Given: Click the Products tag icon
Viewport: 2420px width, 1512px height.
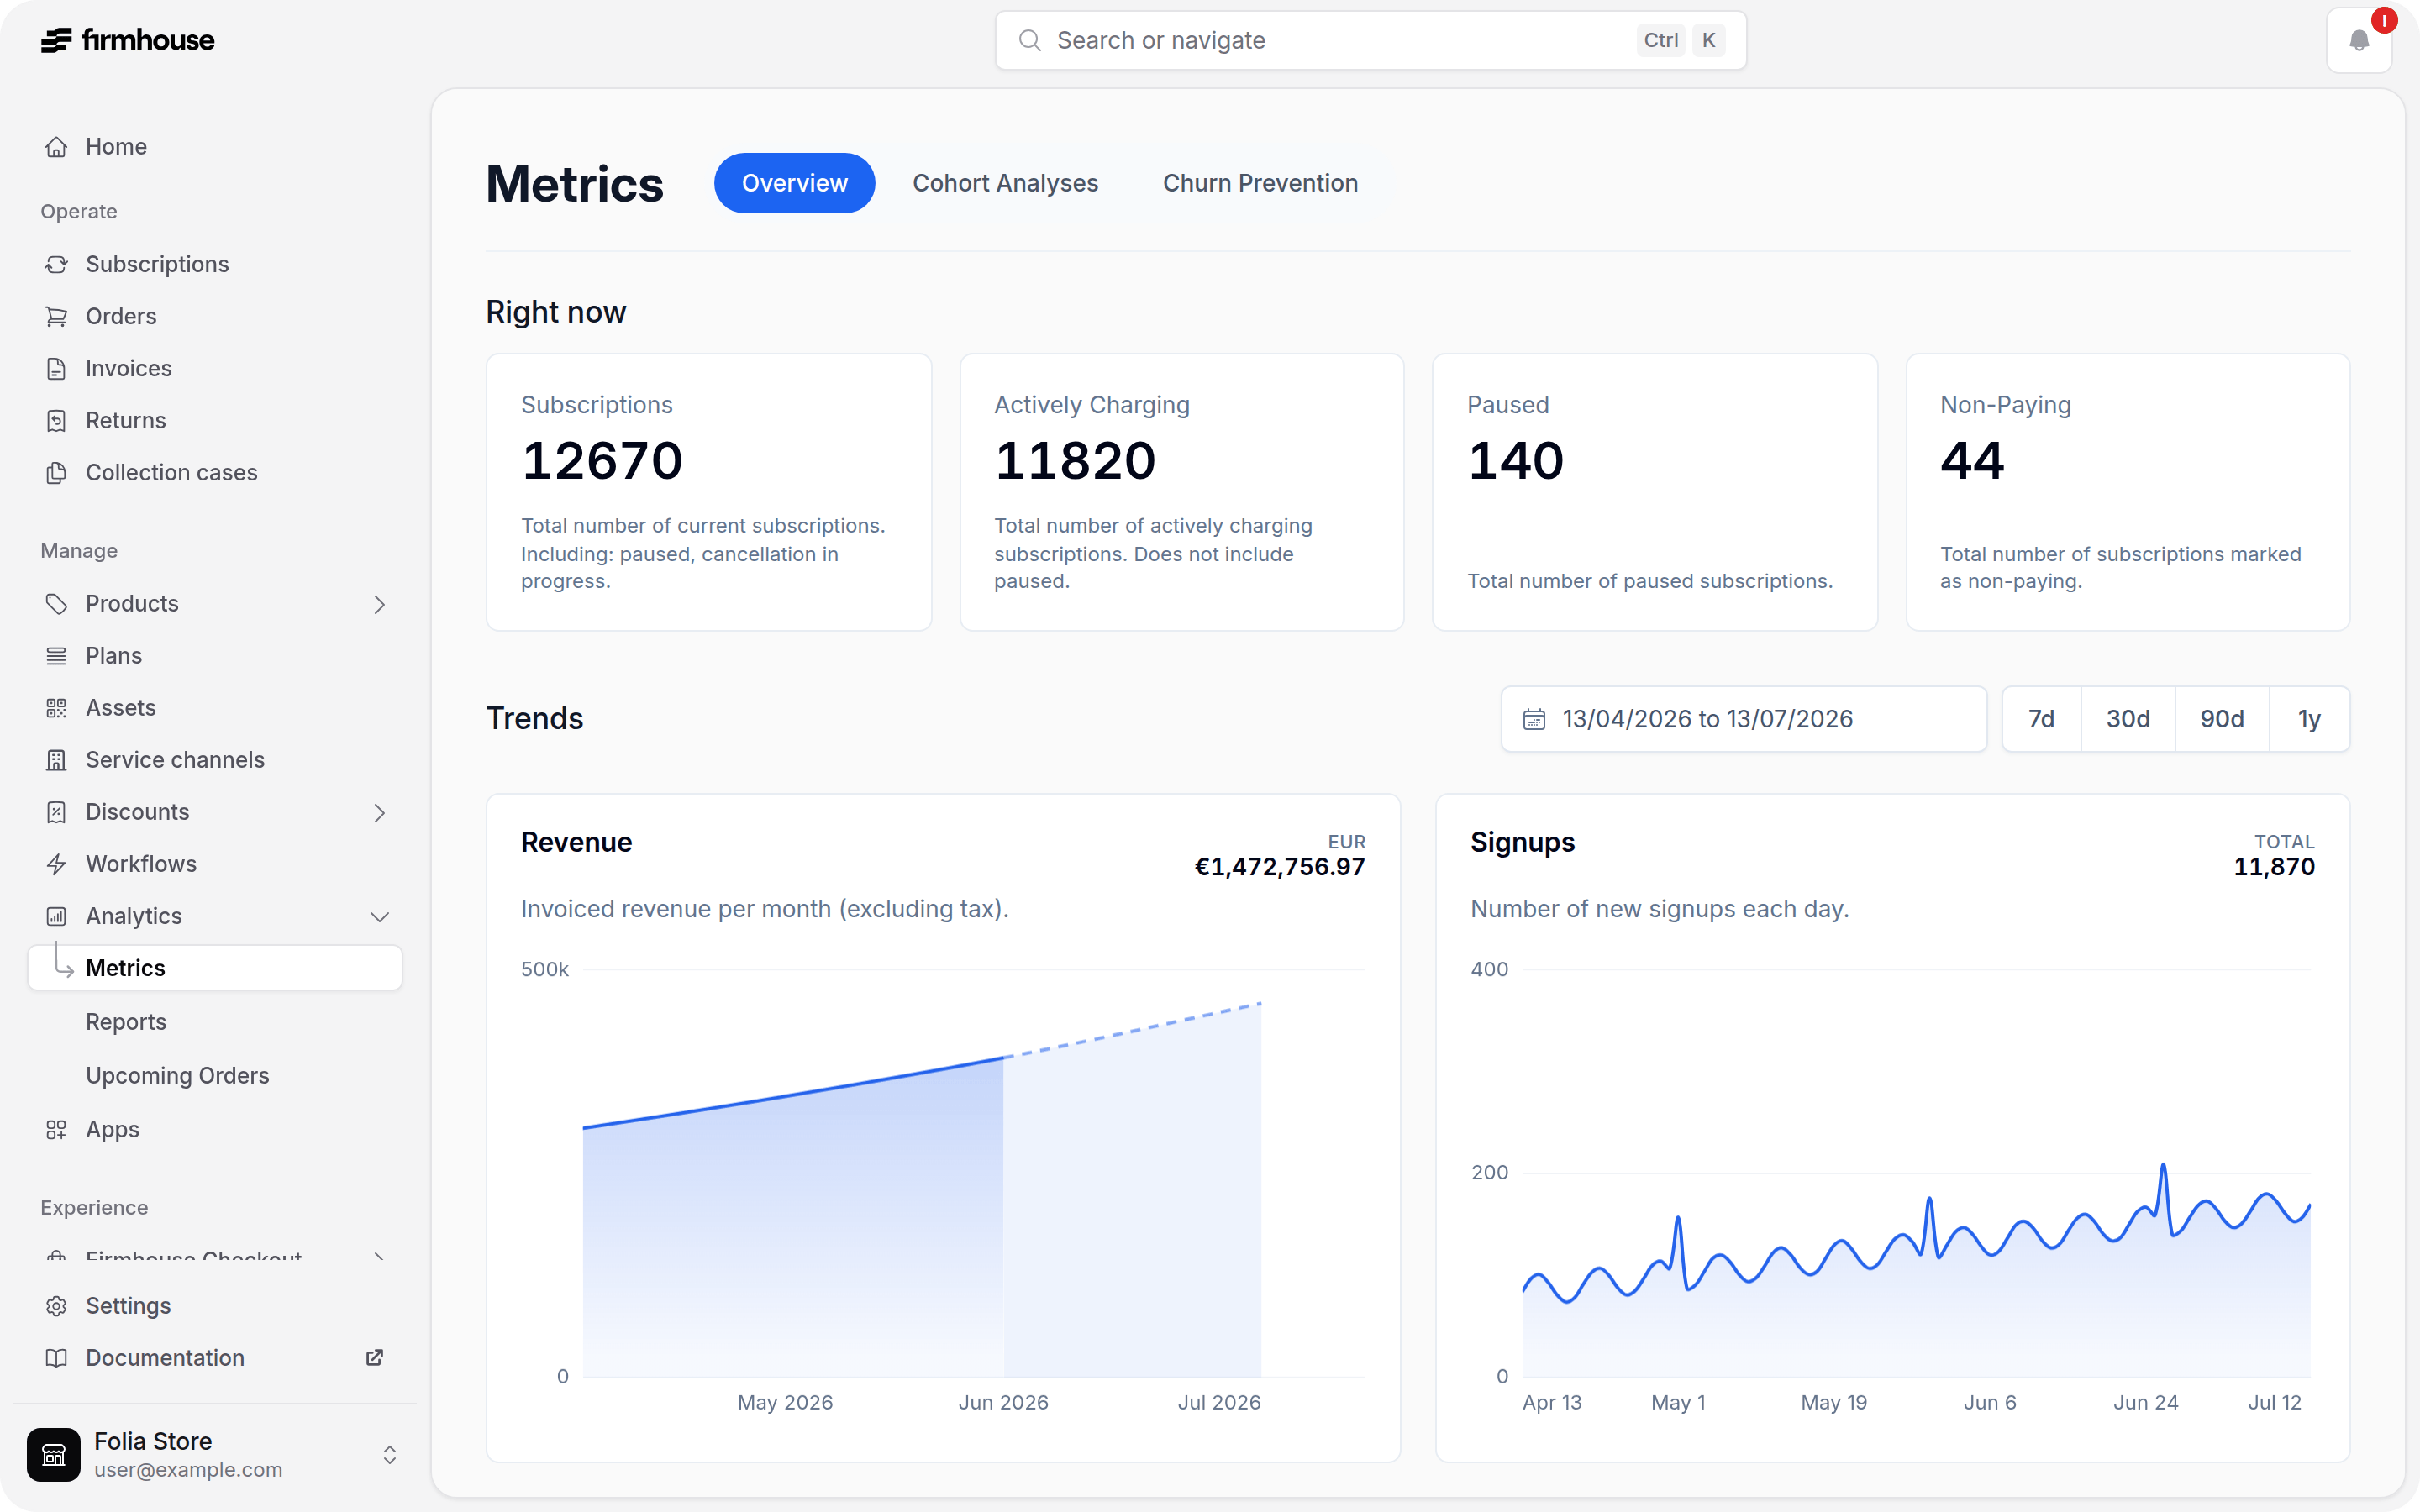Looking at the screenshot, I should (x=56, y=604).
